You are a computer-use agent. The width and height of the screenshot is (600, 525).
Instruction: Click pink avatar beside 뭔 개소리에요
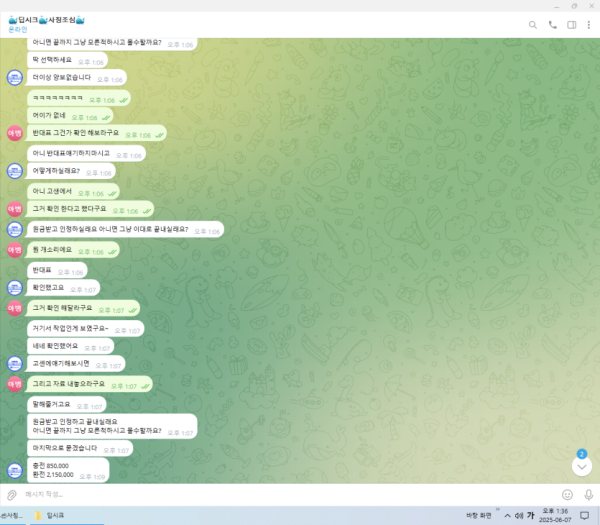15,250
